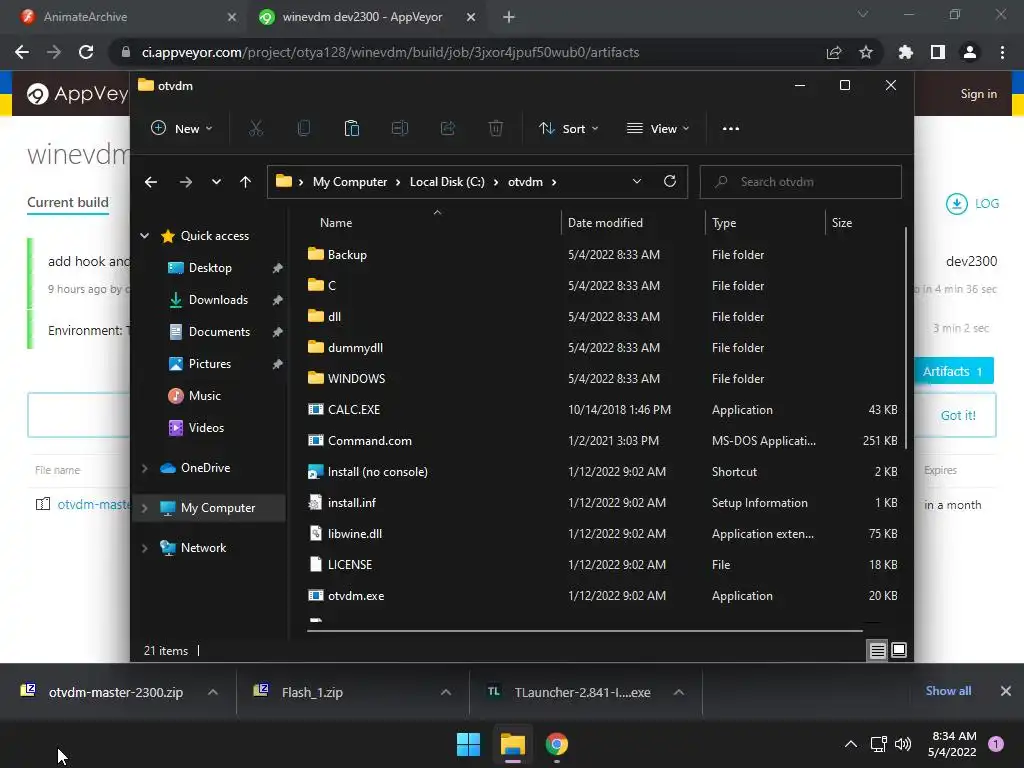Click the Copy icon in Explorer toolbar
The width and height of the screenshot is (1024, 768).
(x=304, y=129)
